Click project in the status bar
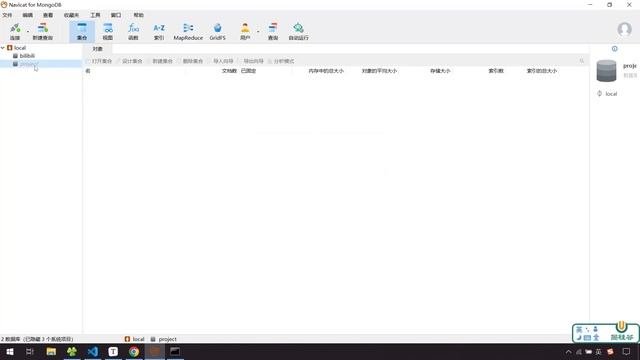 click(x=163, y=339)
